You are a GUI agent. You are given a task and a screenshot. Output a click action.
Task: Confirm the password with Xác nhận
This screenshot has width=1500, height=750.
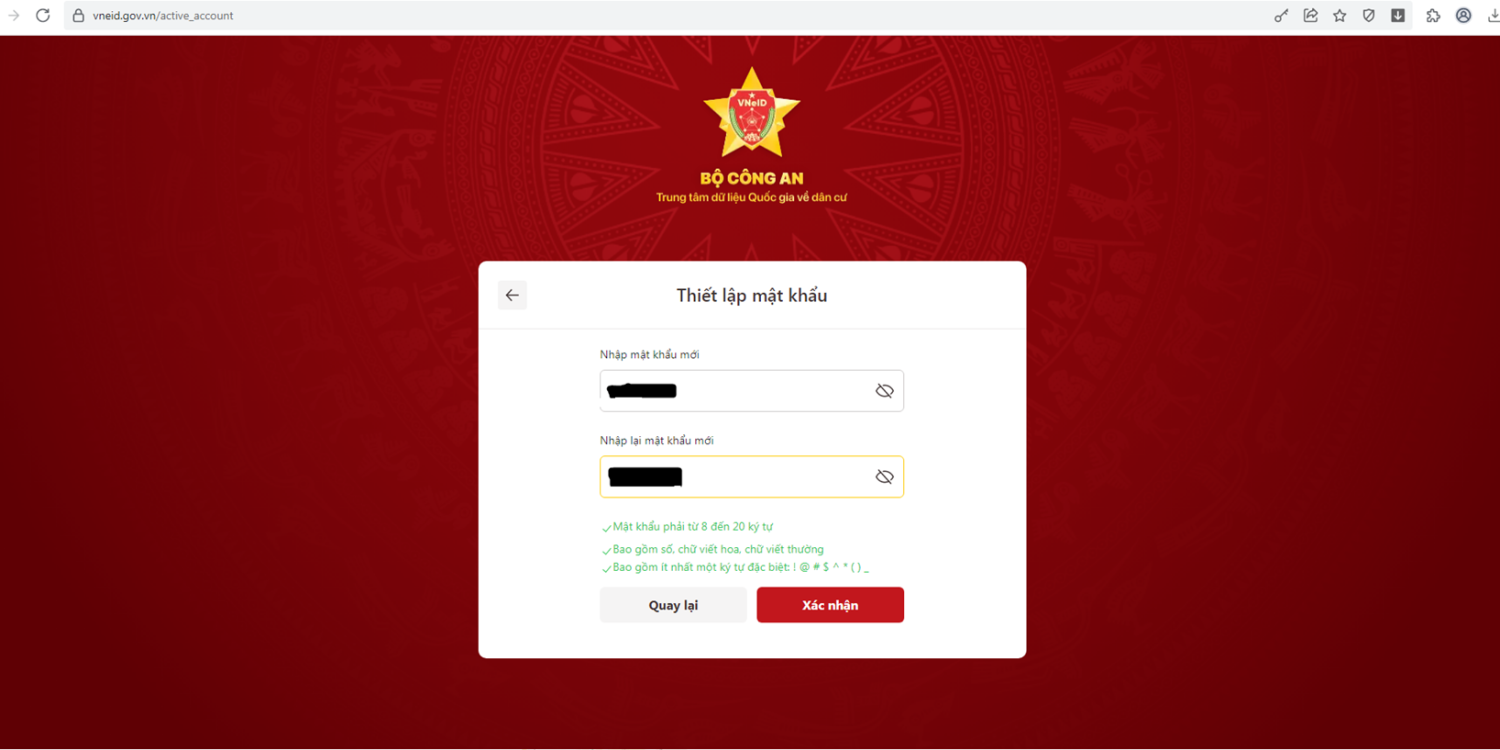(x=830, y=605)
